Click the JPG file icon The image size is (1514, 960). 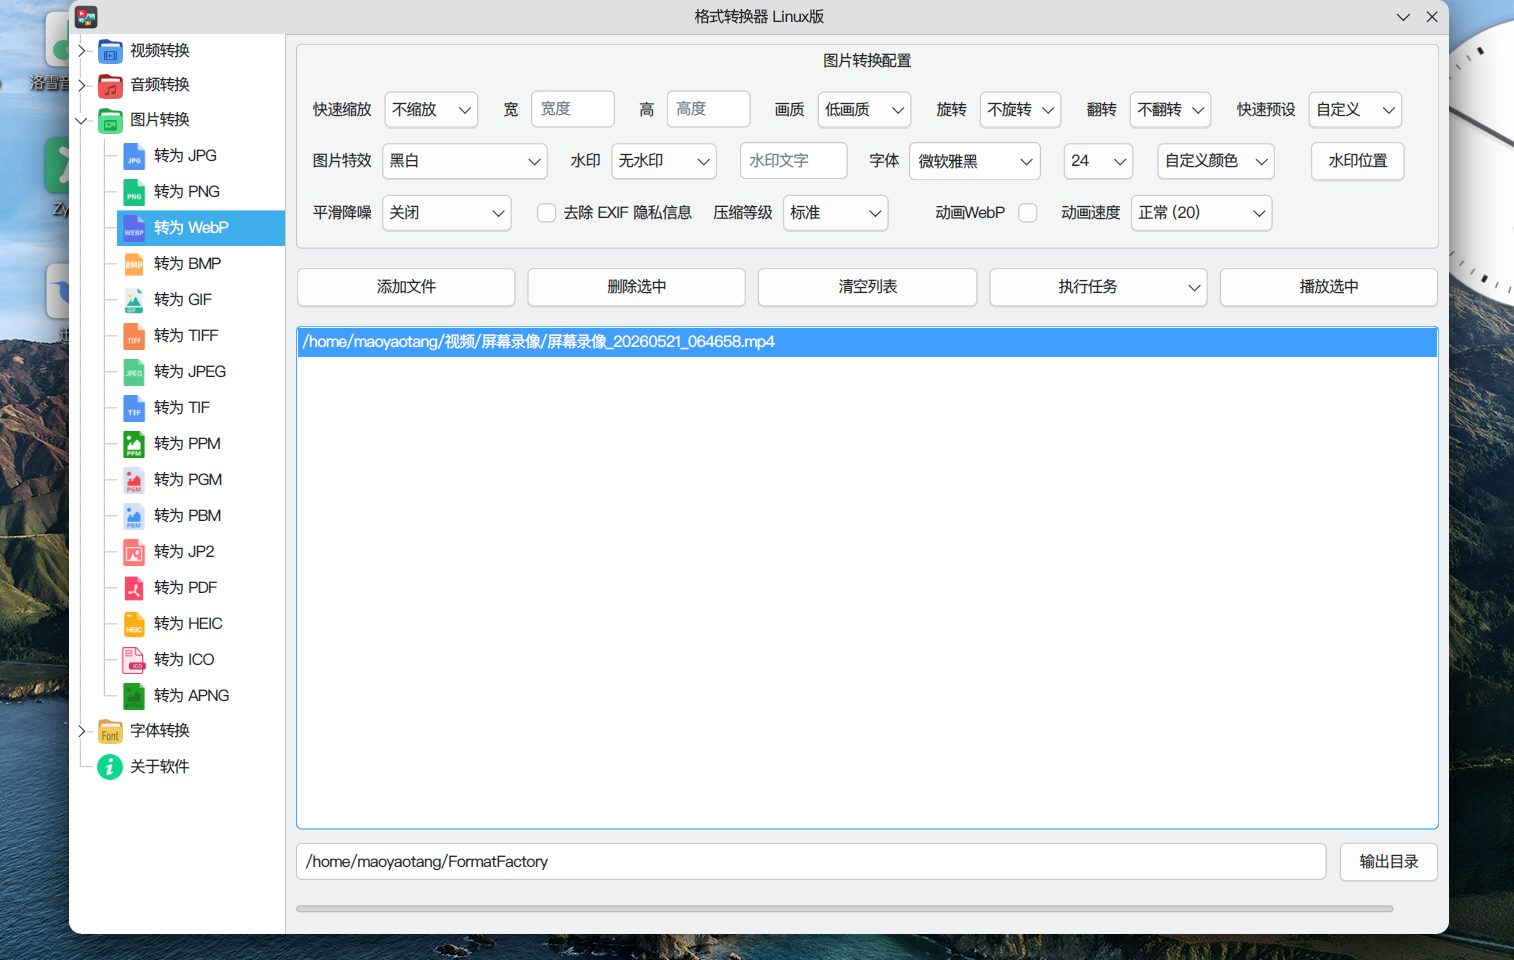(134, 156)
